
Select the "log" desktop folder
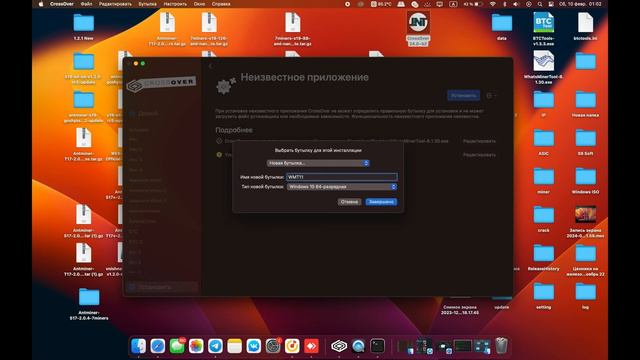click(585, 296)
